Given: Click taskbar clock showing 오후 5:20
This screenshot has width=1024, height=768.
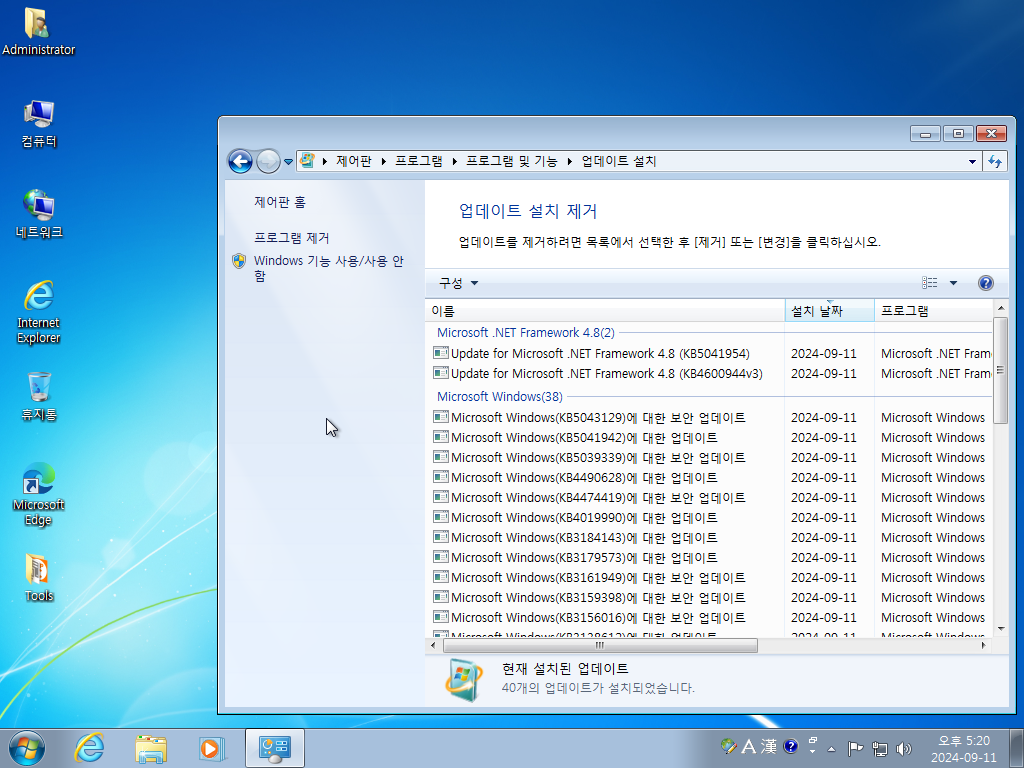Looking at the screenshot, I should pos(964,749).
